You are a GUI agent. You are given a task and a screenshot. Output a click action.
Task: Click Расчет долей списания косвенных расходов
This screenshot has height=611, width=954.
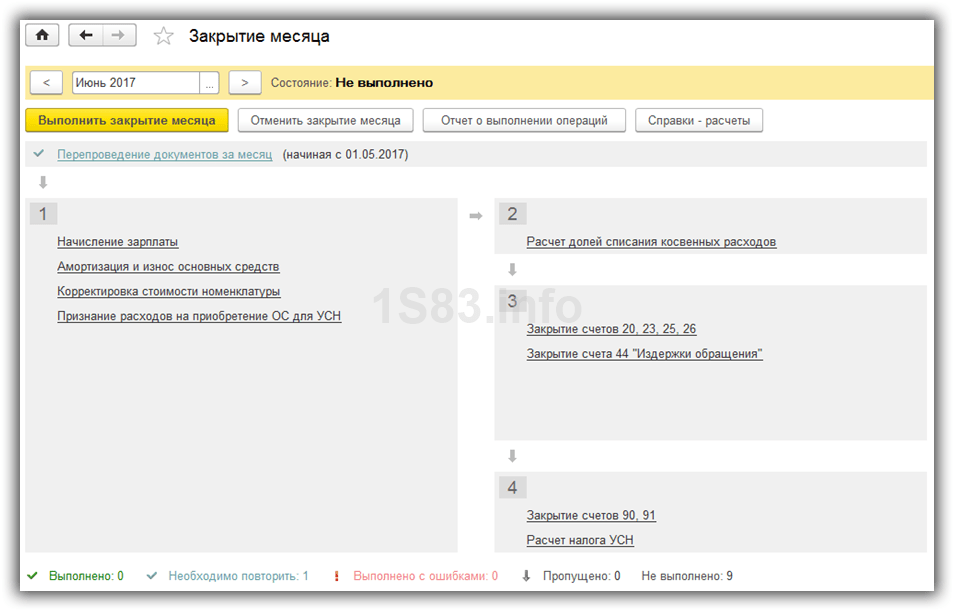pos(651,242)
